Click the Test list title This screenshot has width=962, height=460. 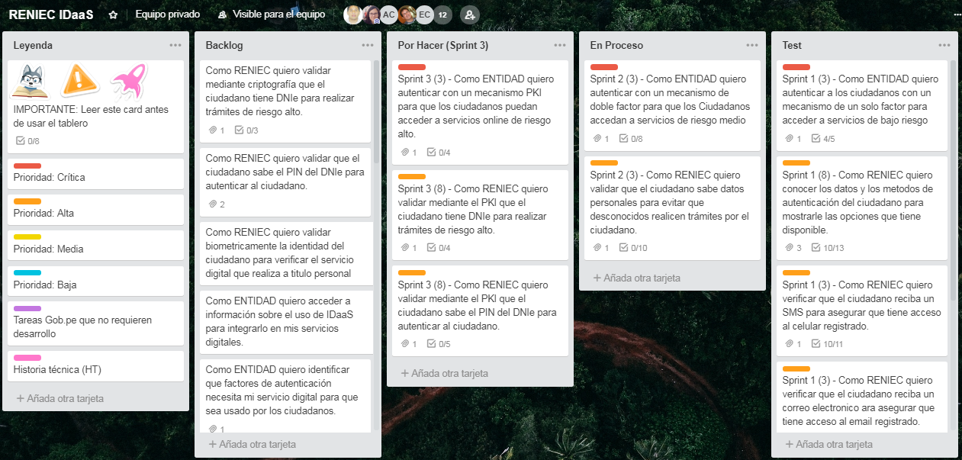pos(791,45)
